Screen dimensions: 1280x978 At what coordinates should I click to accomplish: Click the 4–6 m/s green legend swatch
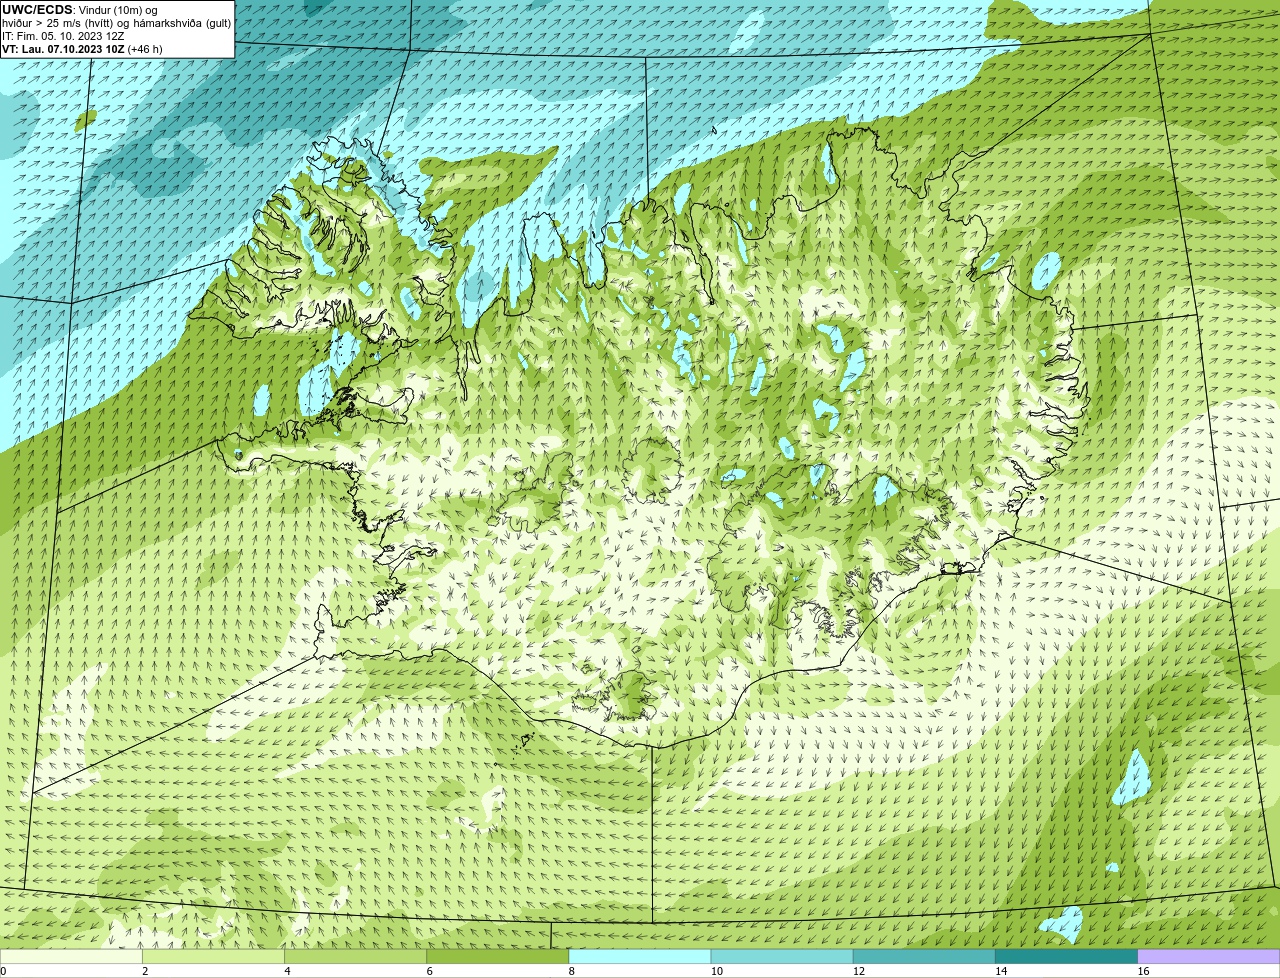[x=355, y=956]
